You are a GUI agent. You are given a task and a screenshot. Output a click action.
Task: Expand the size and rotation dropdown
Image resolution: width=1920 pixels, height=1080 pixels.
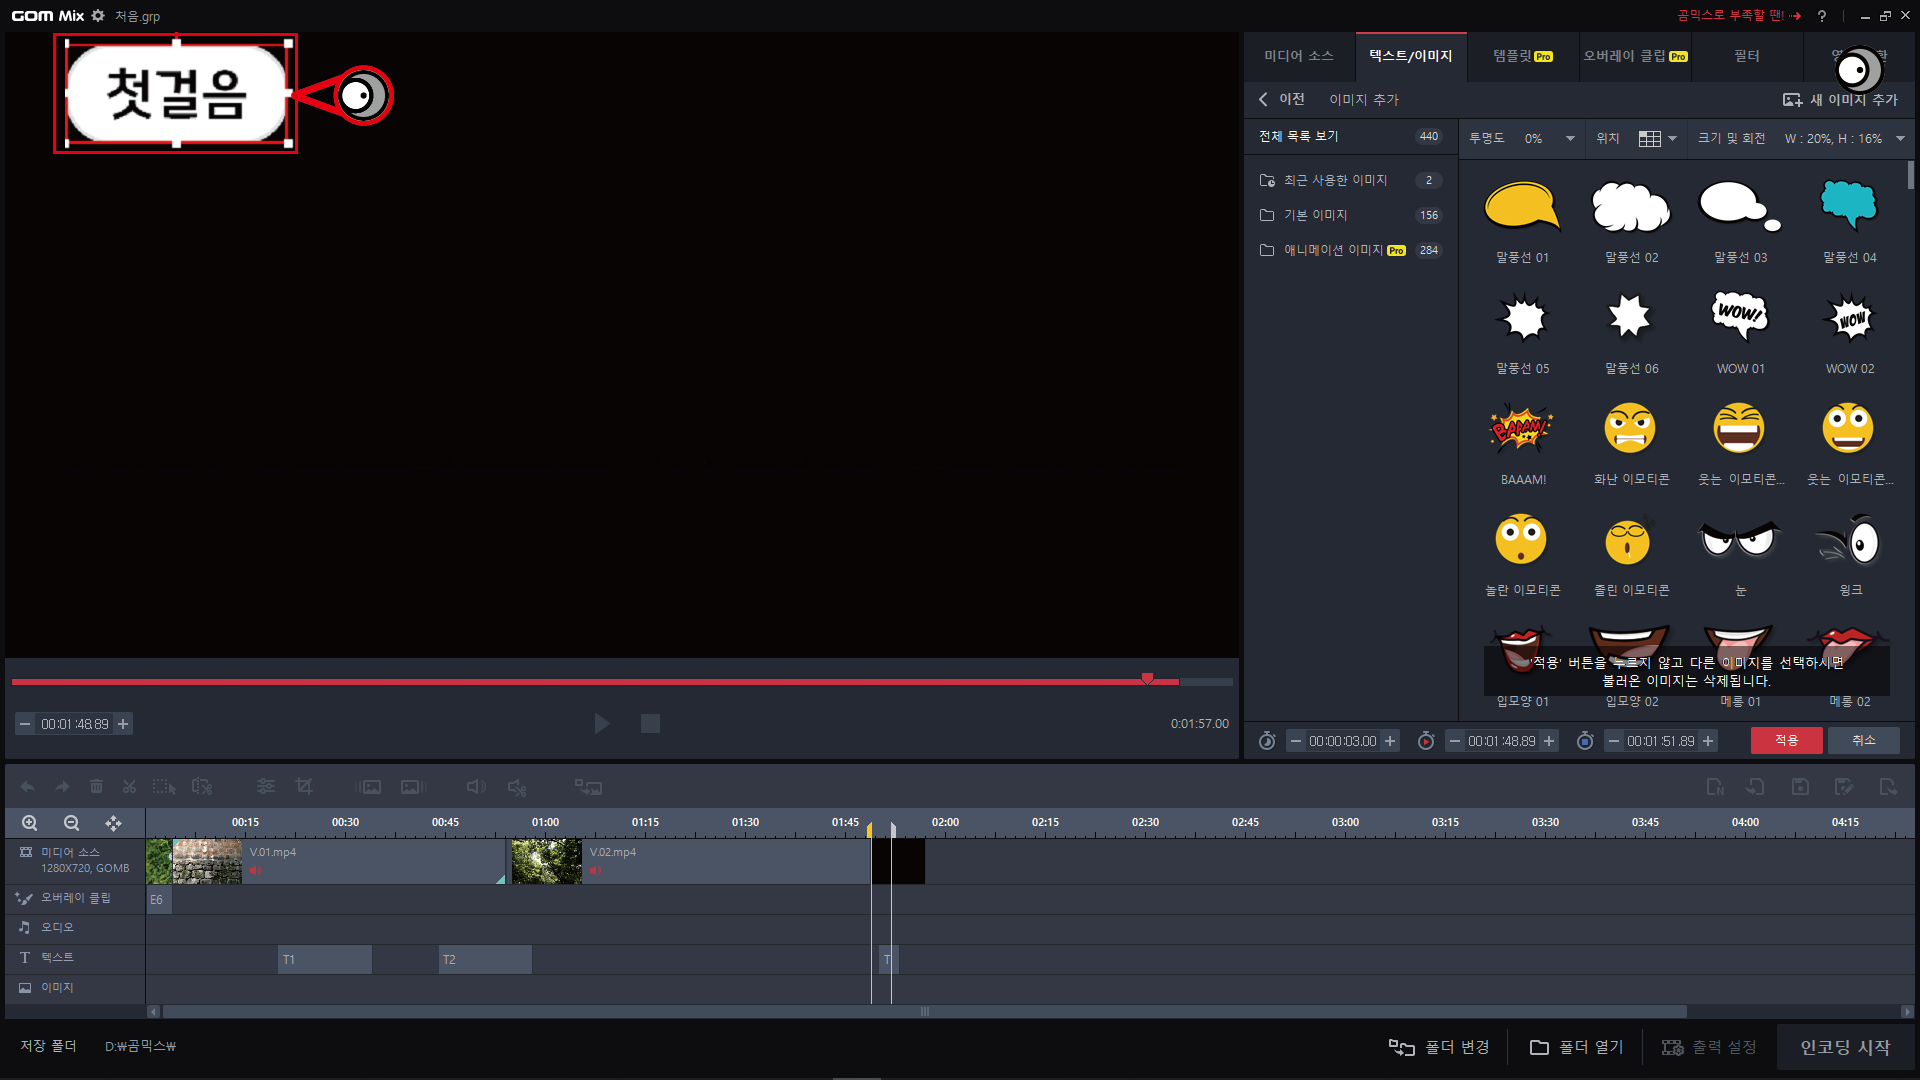click(x=1900, y=139)
